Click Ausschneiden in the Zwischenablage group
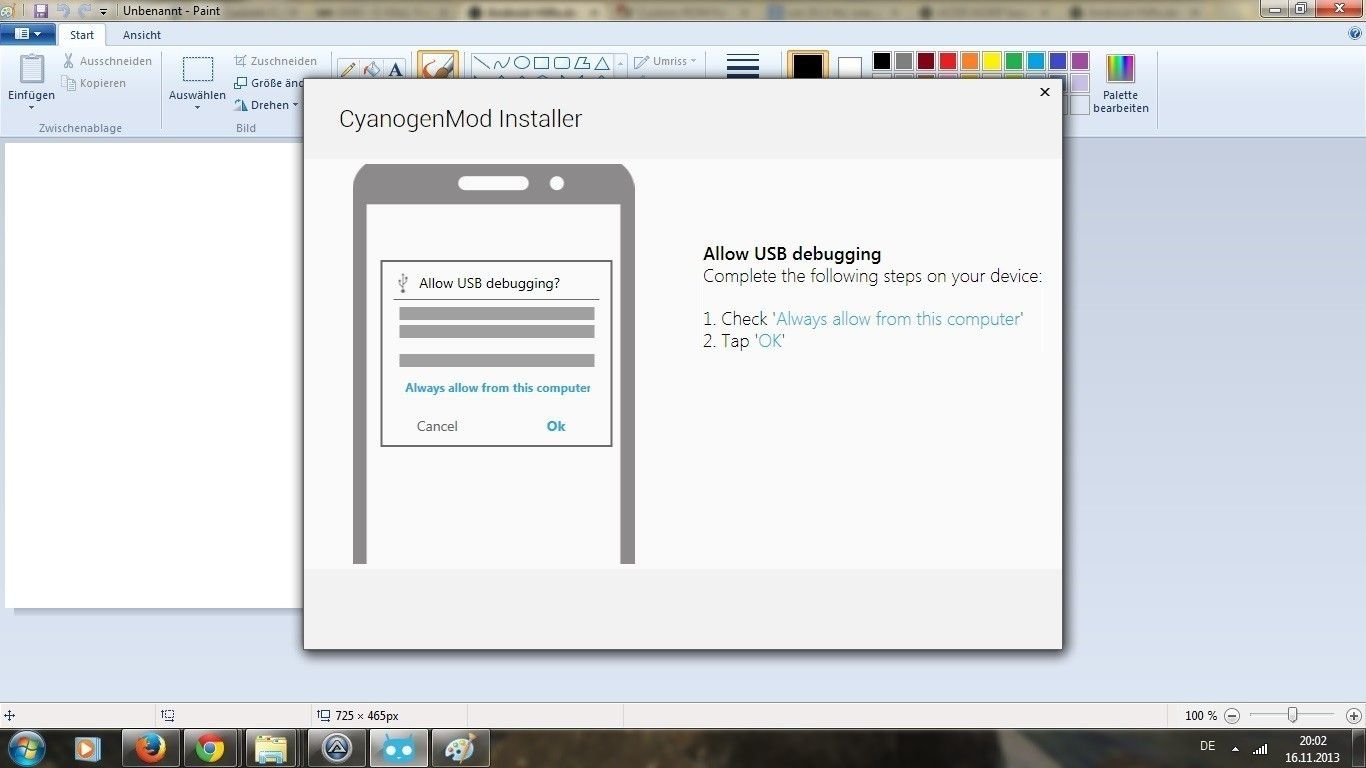This screenshot has width=1366, height=768. [108, 61]
